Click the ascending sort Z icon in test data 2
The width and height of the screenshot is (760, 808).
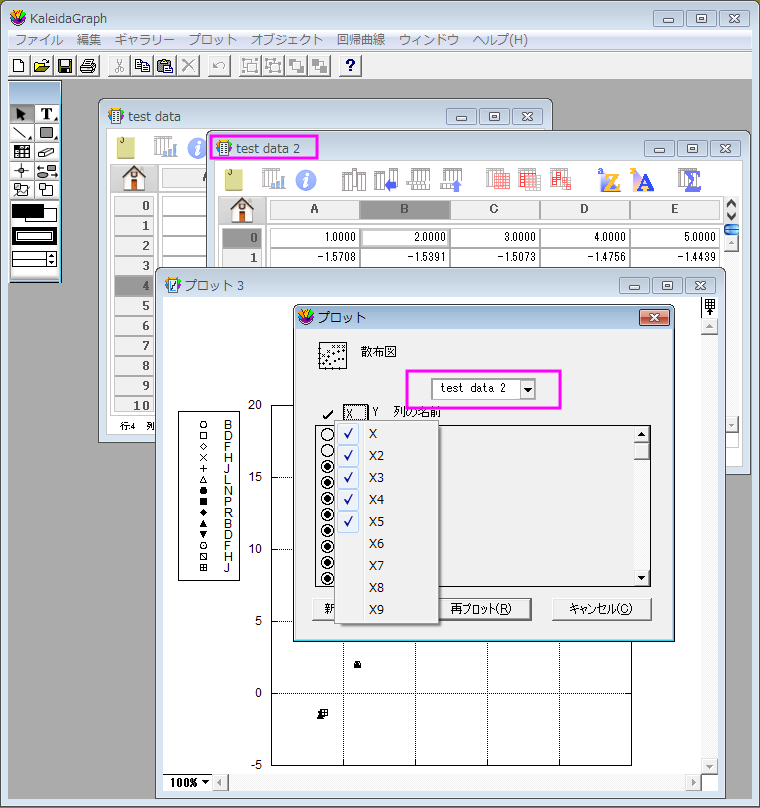pyautogui.click(x=610, y=180)
